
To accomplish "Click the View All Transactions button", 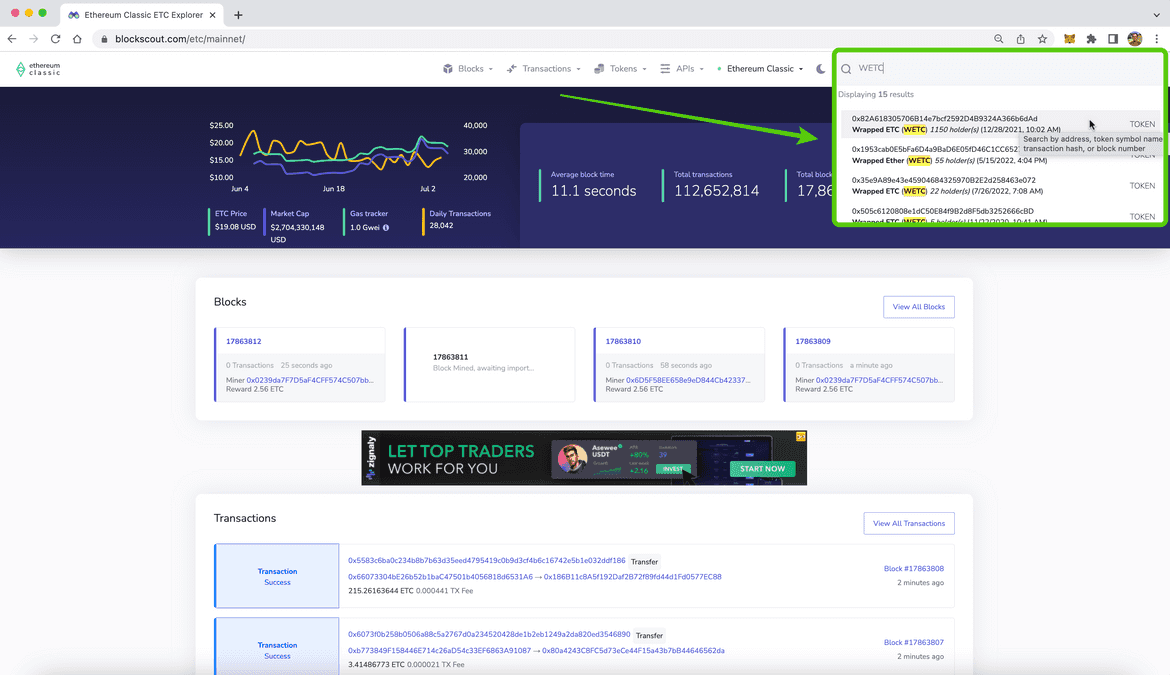I will 909,523.
